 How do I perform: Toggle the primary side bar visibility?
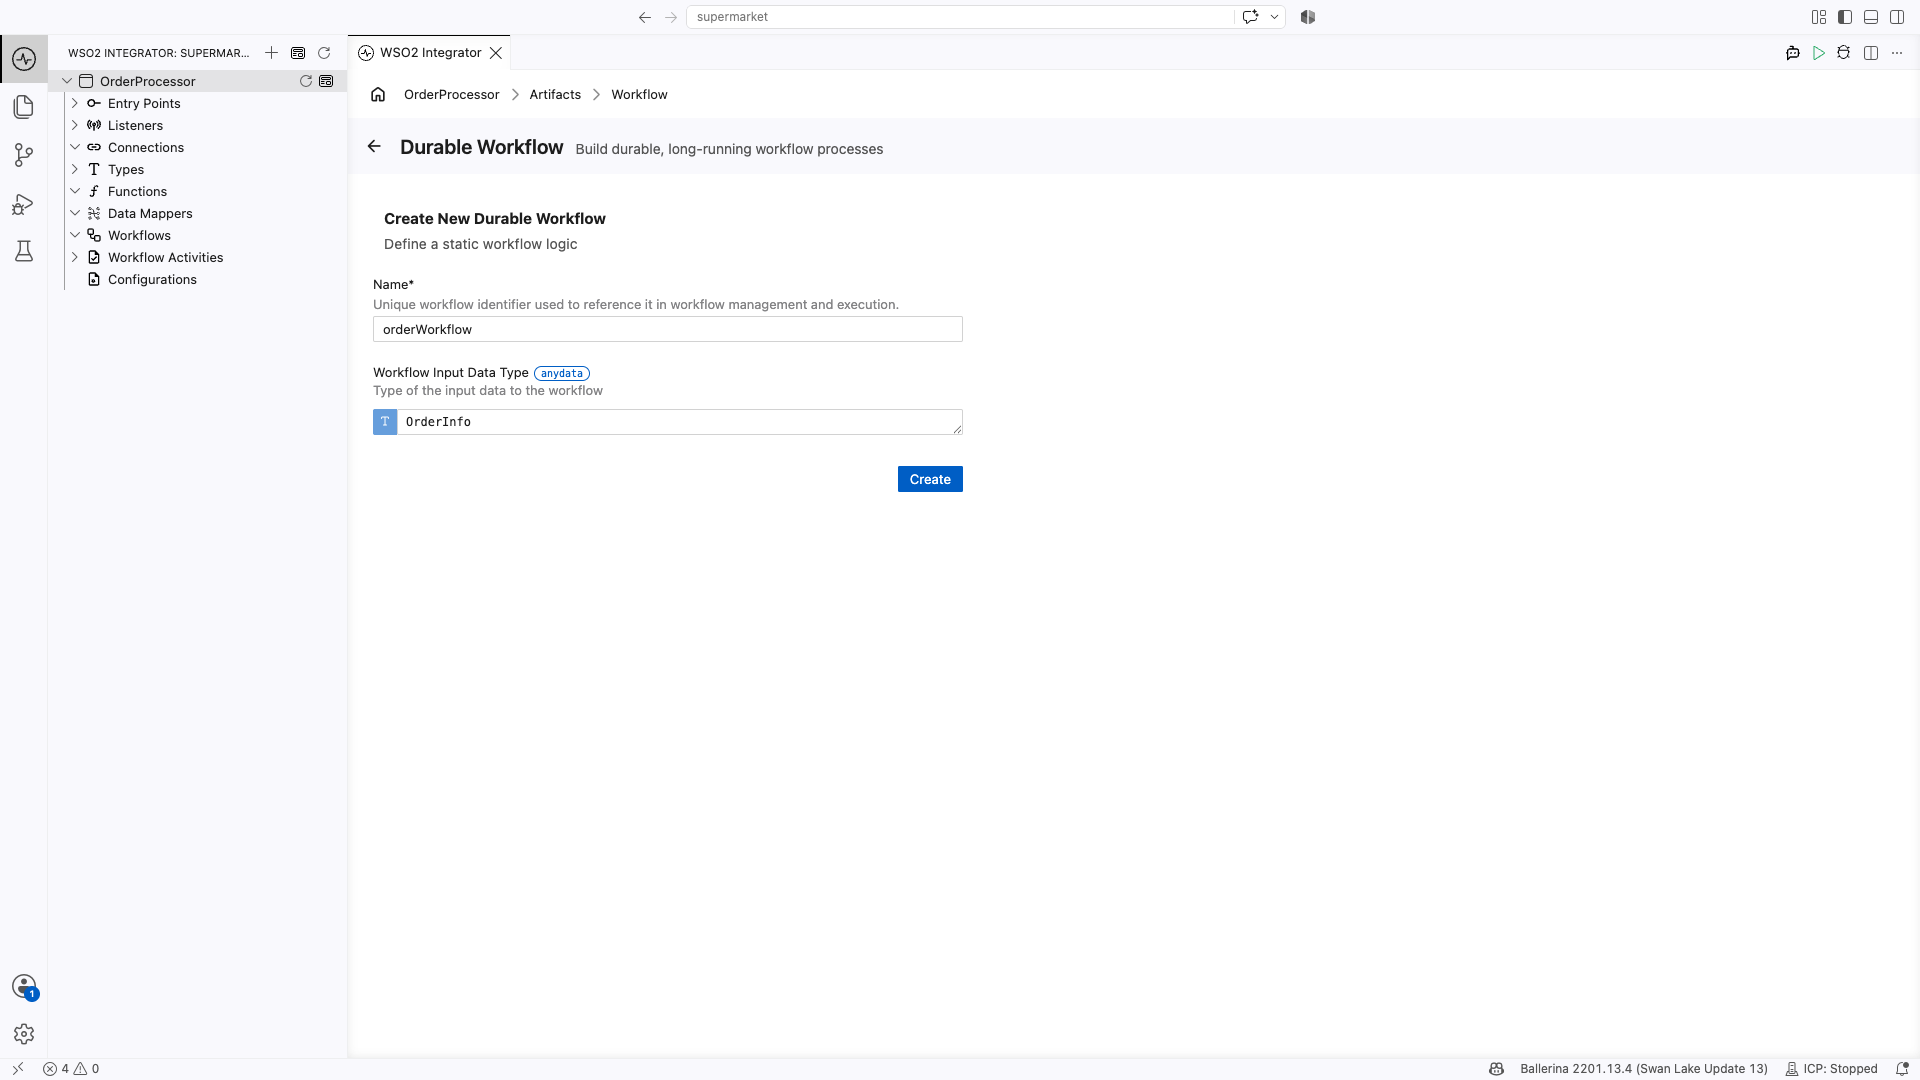[x=1845, y=17]
